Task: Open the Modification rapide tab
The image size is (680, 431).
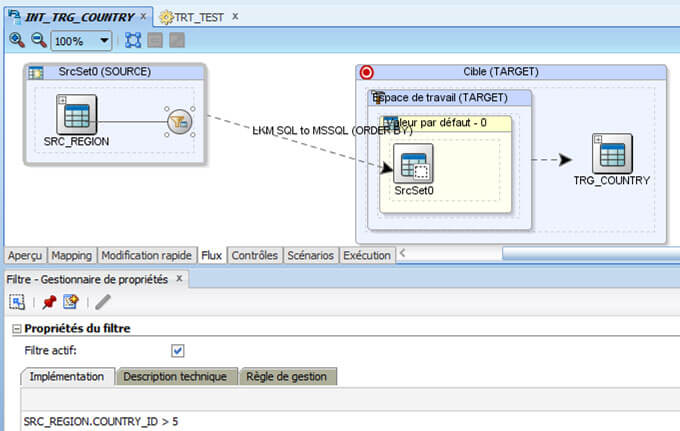Action: tap(147, 255)
